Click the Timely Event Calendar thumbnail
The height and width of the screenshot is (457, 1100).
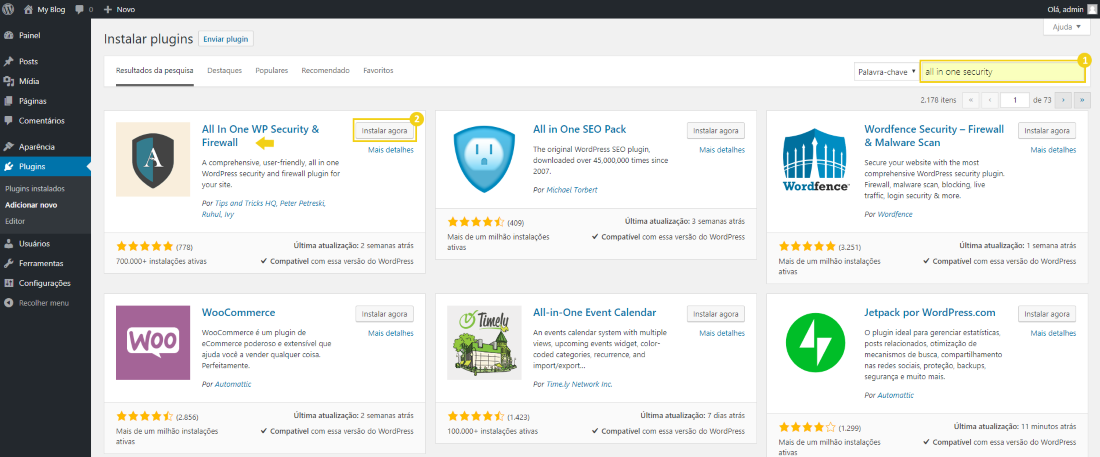485,343
